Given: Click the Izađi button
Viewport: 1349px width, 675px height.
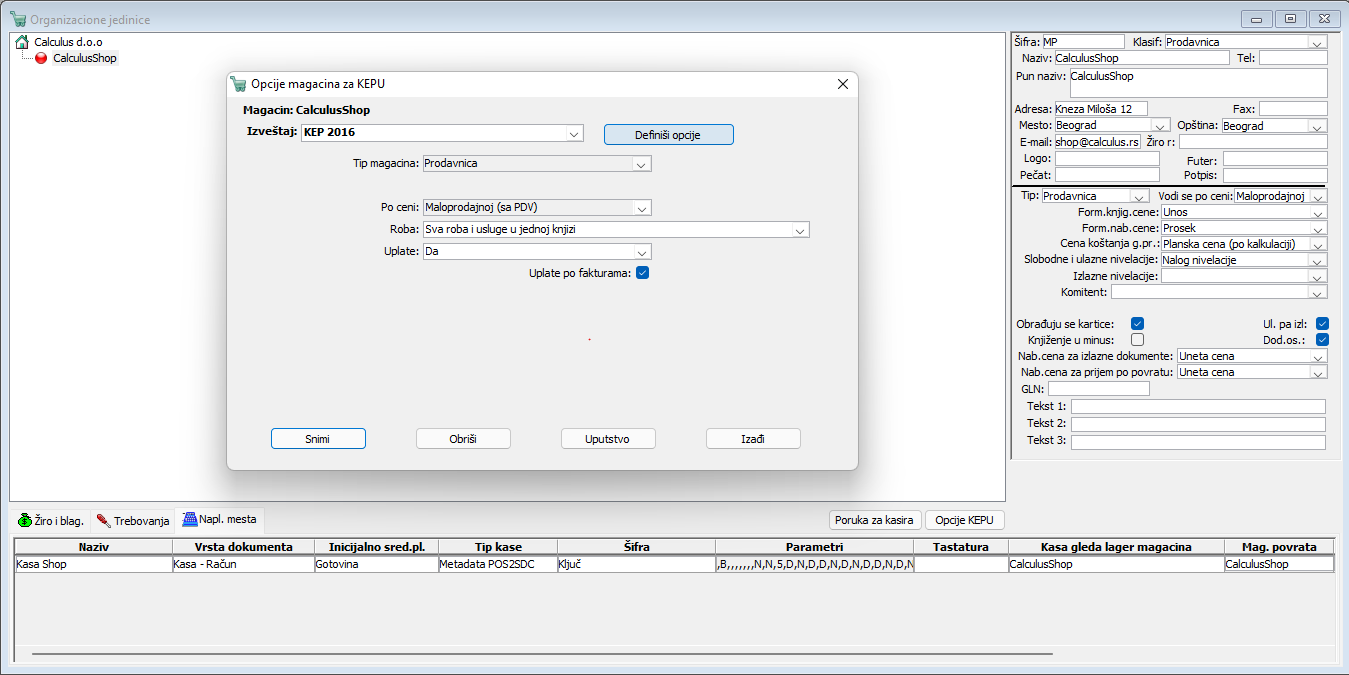Looking at the screenshot, I should pos(753,439).
